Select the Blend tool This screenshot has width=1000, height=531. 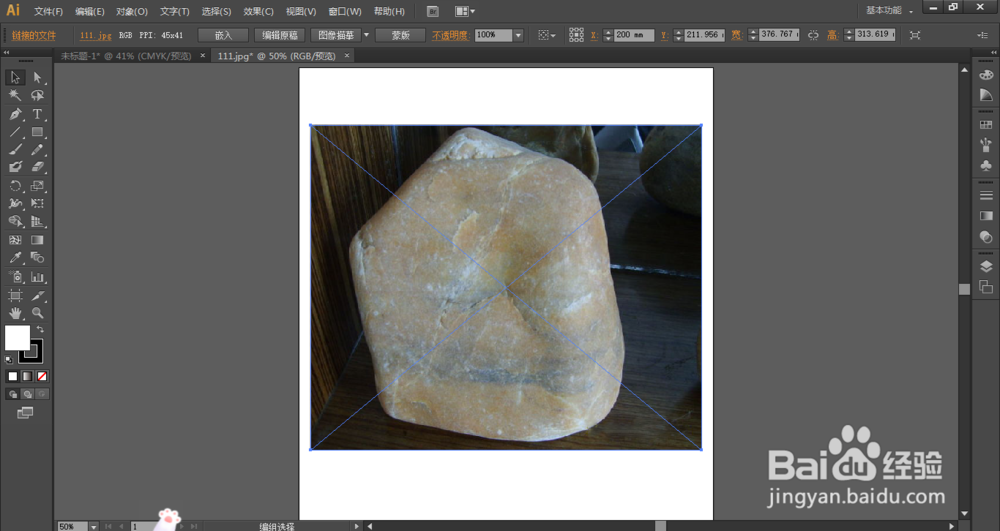[x=38, y=258]
